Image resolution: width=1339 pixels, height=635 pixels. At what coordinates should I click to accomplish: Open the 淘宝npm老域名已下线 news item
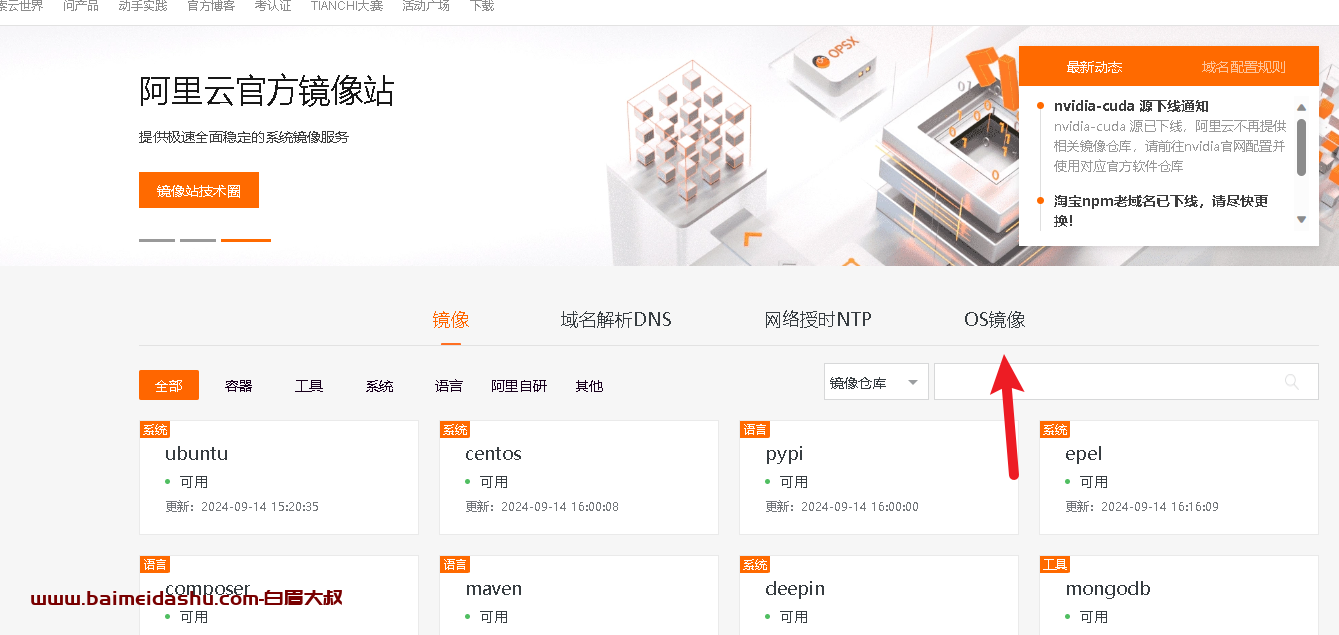click(x=1161, y=210)
